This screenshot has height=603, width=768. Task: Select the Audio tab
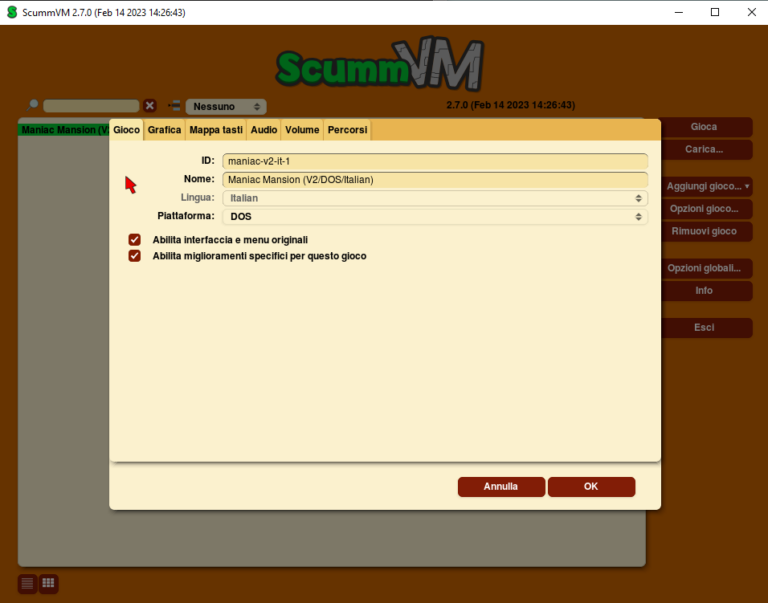(x=264, y=130)
